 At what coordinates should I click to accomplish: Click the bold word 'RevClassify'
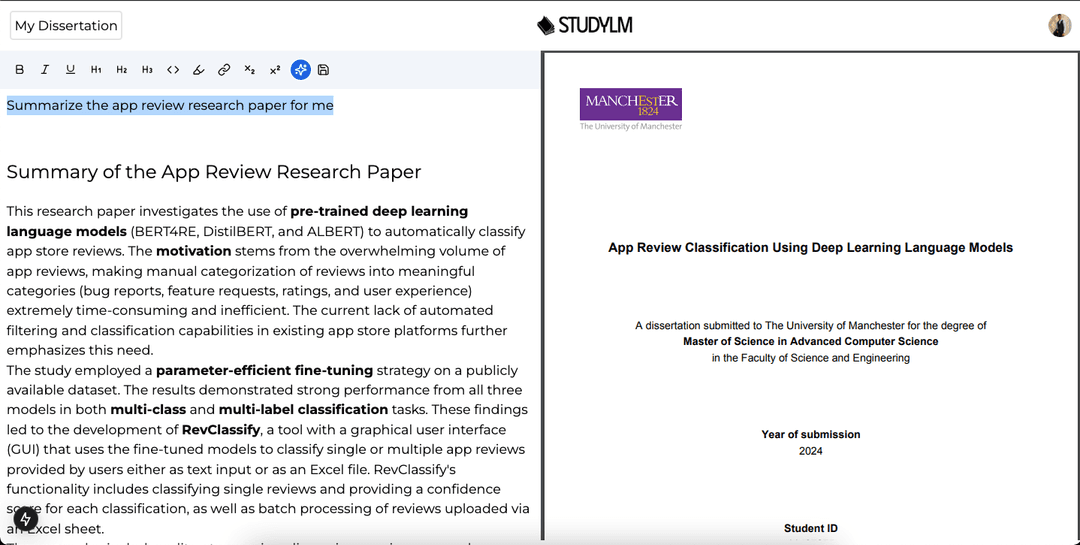pyautogui.click(x=220, y=430)
